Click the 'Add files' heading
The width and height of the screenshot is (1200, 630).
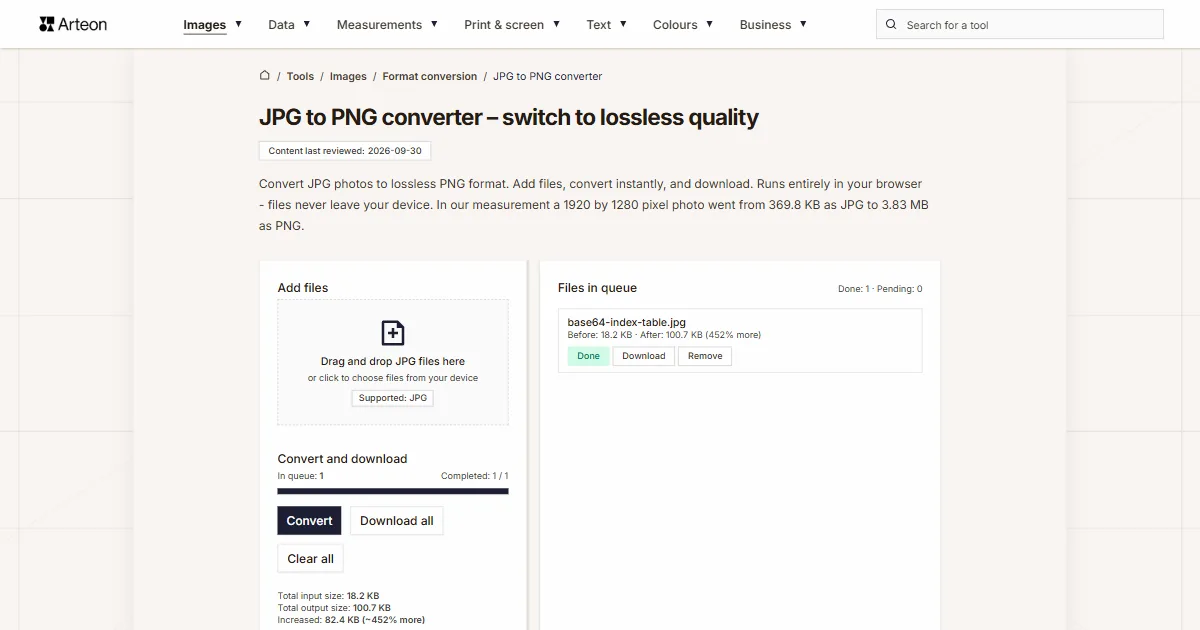[x=303, y=288]
